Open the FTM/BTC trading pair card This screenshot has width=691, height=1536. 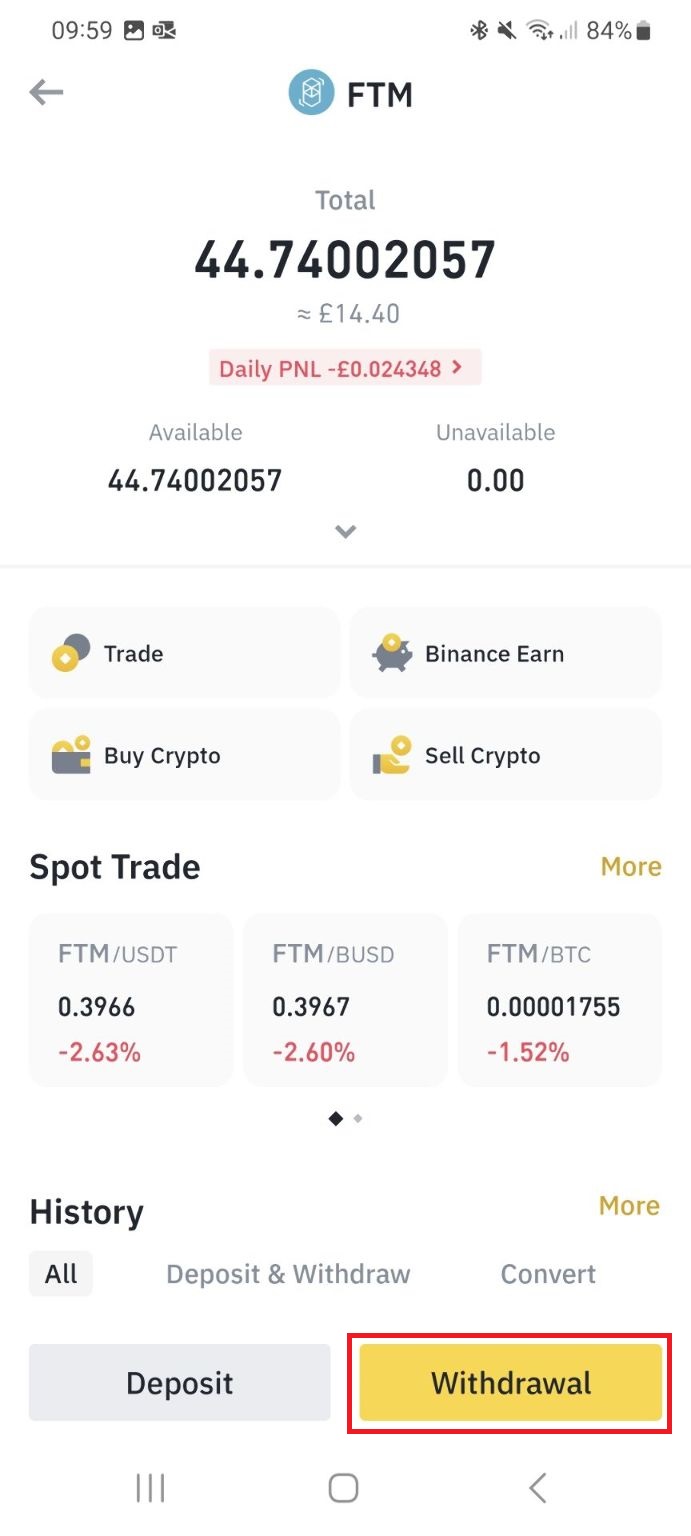click(560, 1000)
